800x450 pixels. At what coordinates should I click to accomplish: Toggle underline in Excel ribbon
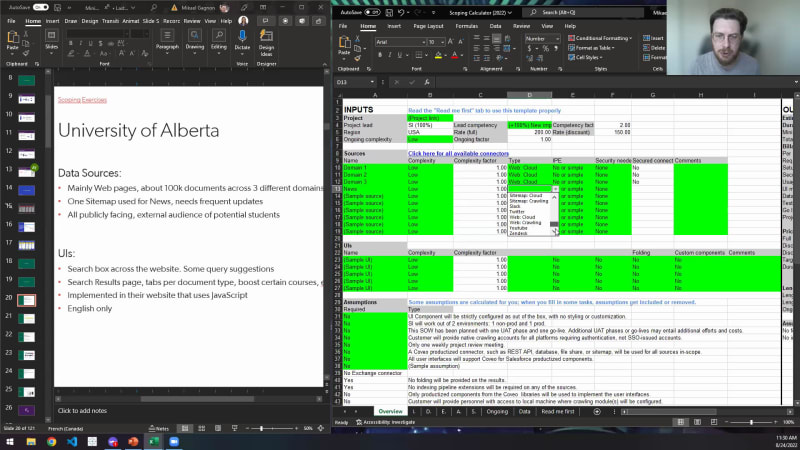point(399,55)
